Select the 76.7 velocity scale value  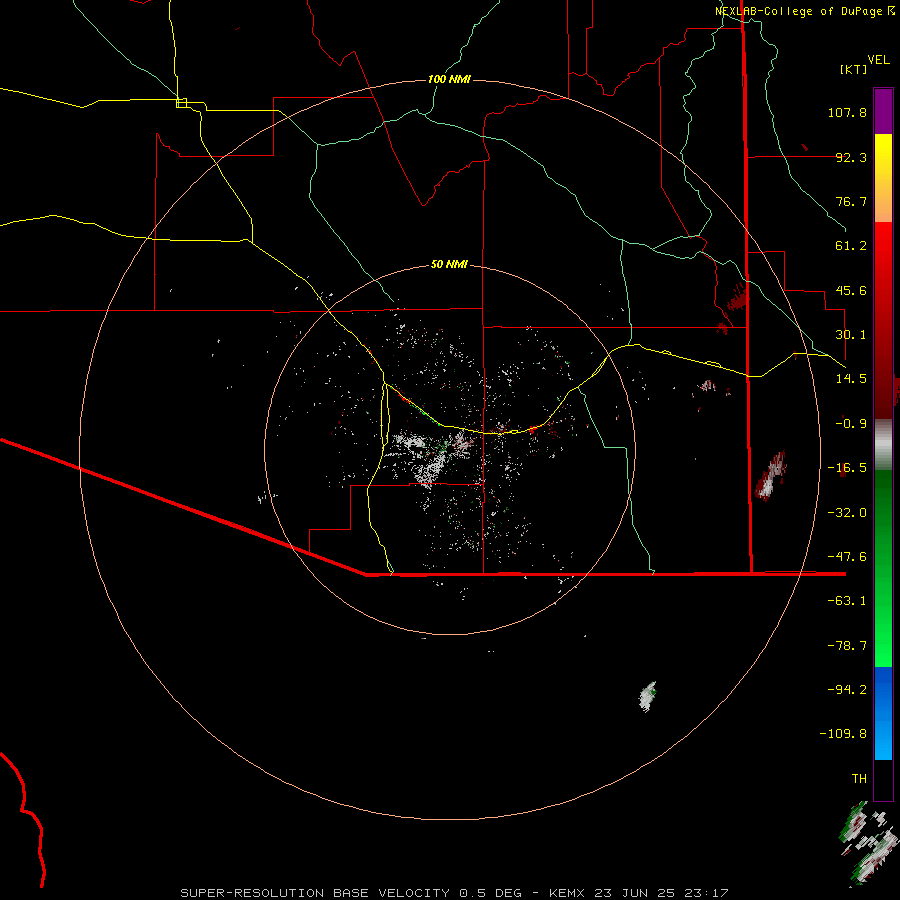[851, 201]
